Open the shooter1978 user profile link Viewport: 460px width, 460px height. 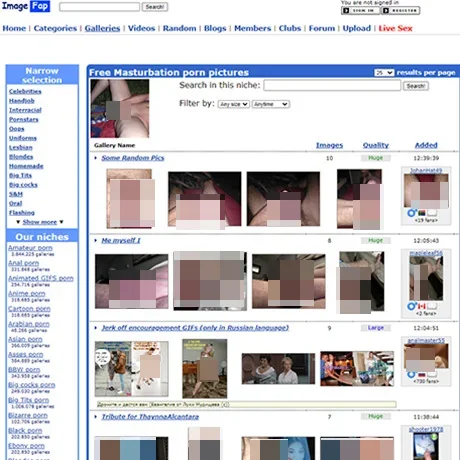(426, 429)
